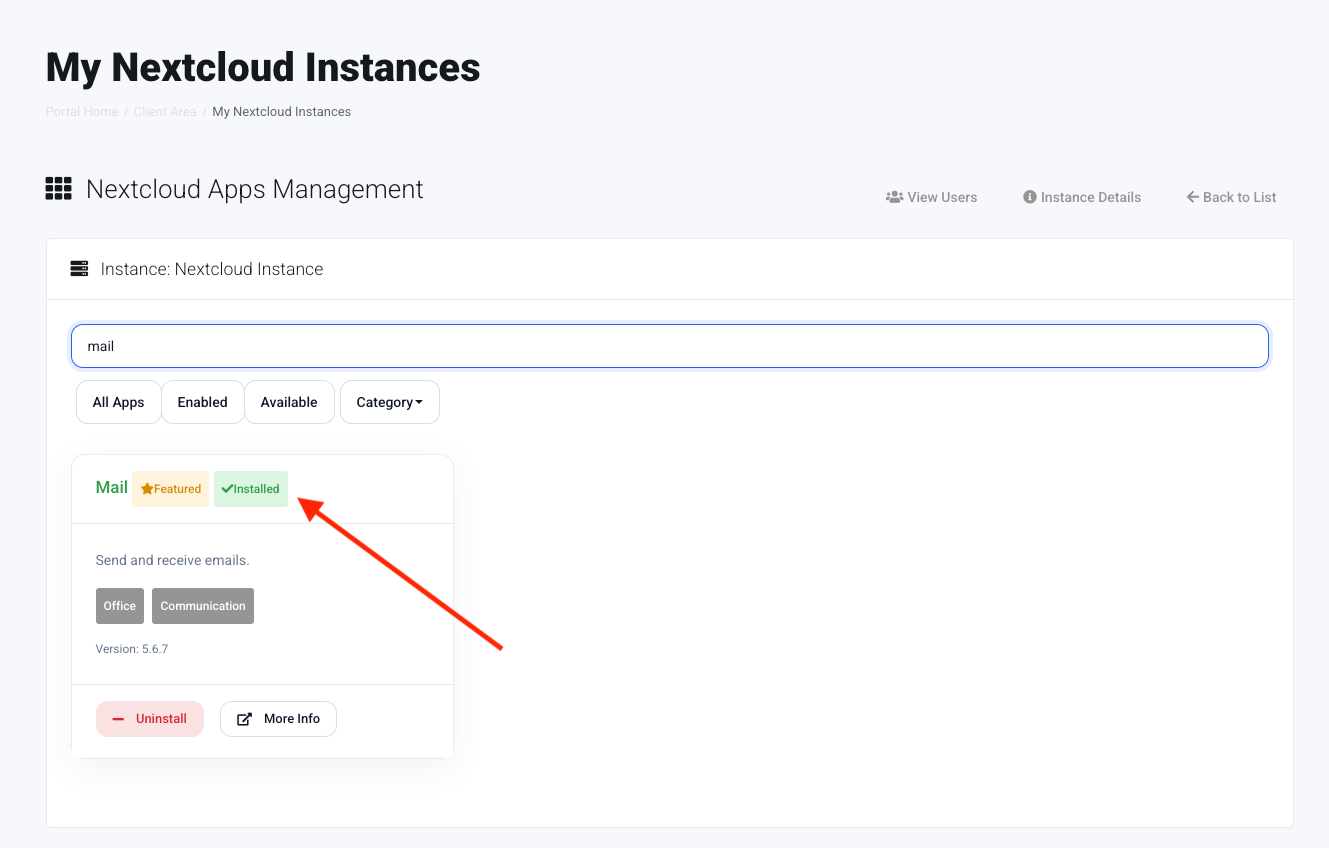Click the "Version: 5.6.7" text
Viewport: 1329px width, 848px height.
pyautogui.click(x=132, y=649)
